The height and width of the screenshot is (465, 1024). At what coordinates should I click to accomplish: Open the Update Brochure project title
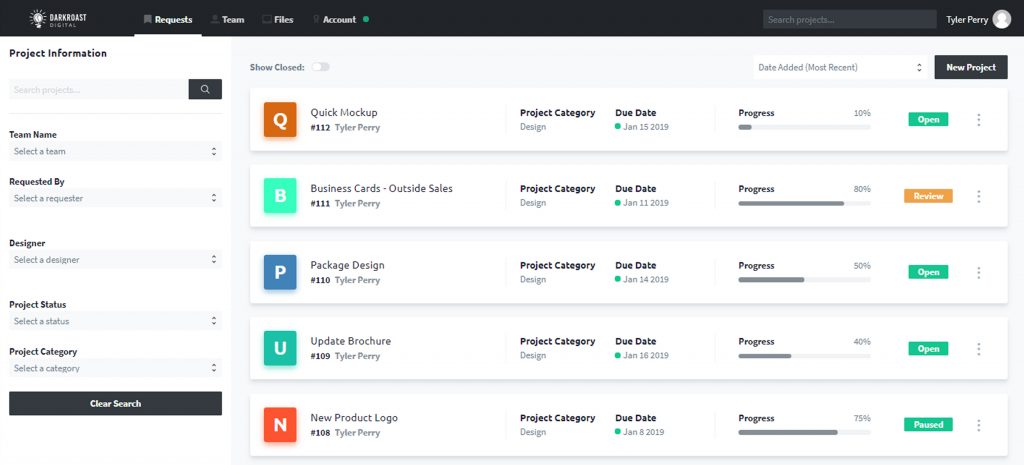pos(351,341)
